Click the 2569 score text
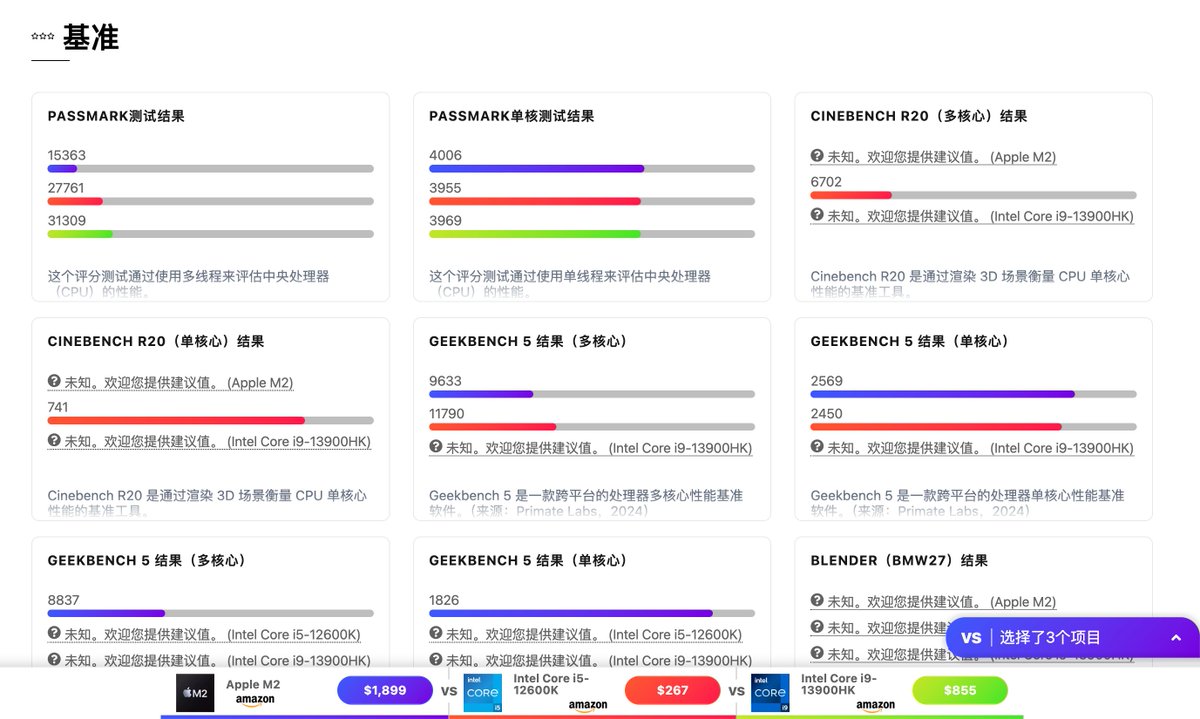This screenshot has height=719, width=1200. (827, 381)
